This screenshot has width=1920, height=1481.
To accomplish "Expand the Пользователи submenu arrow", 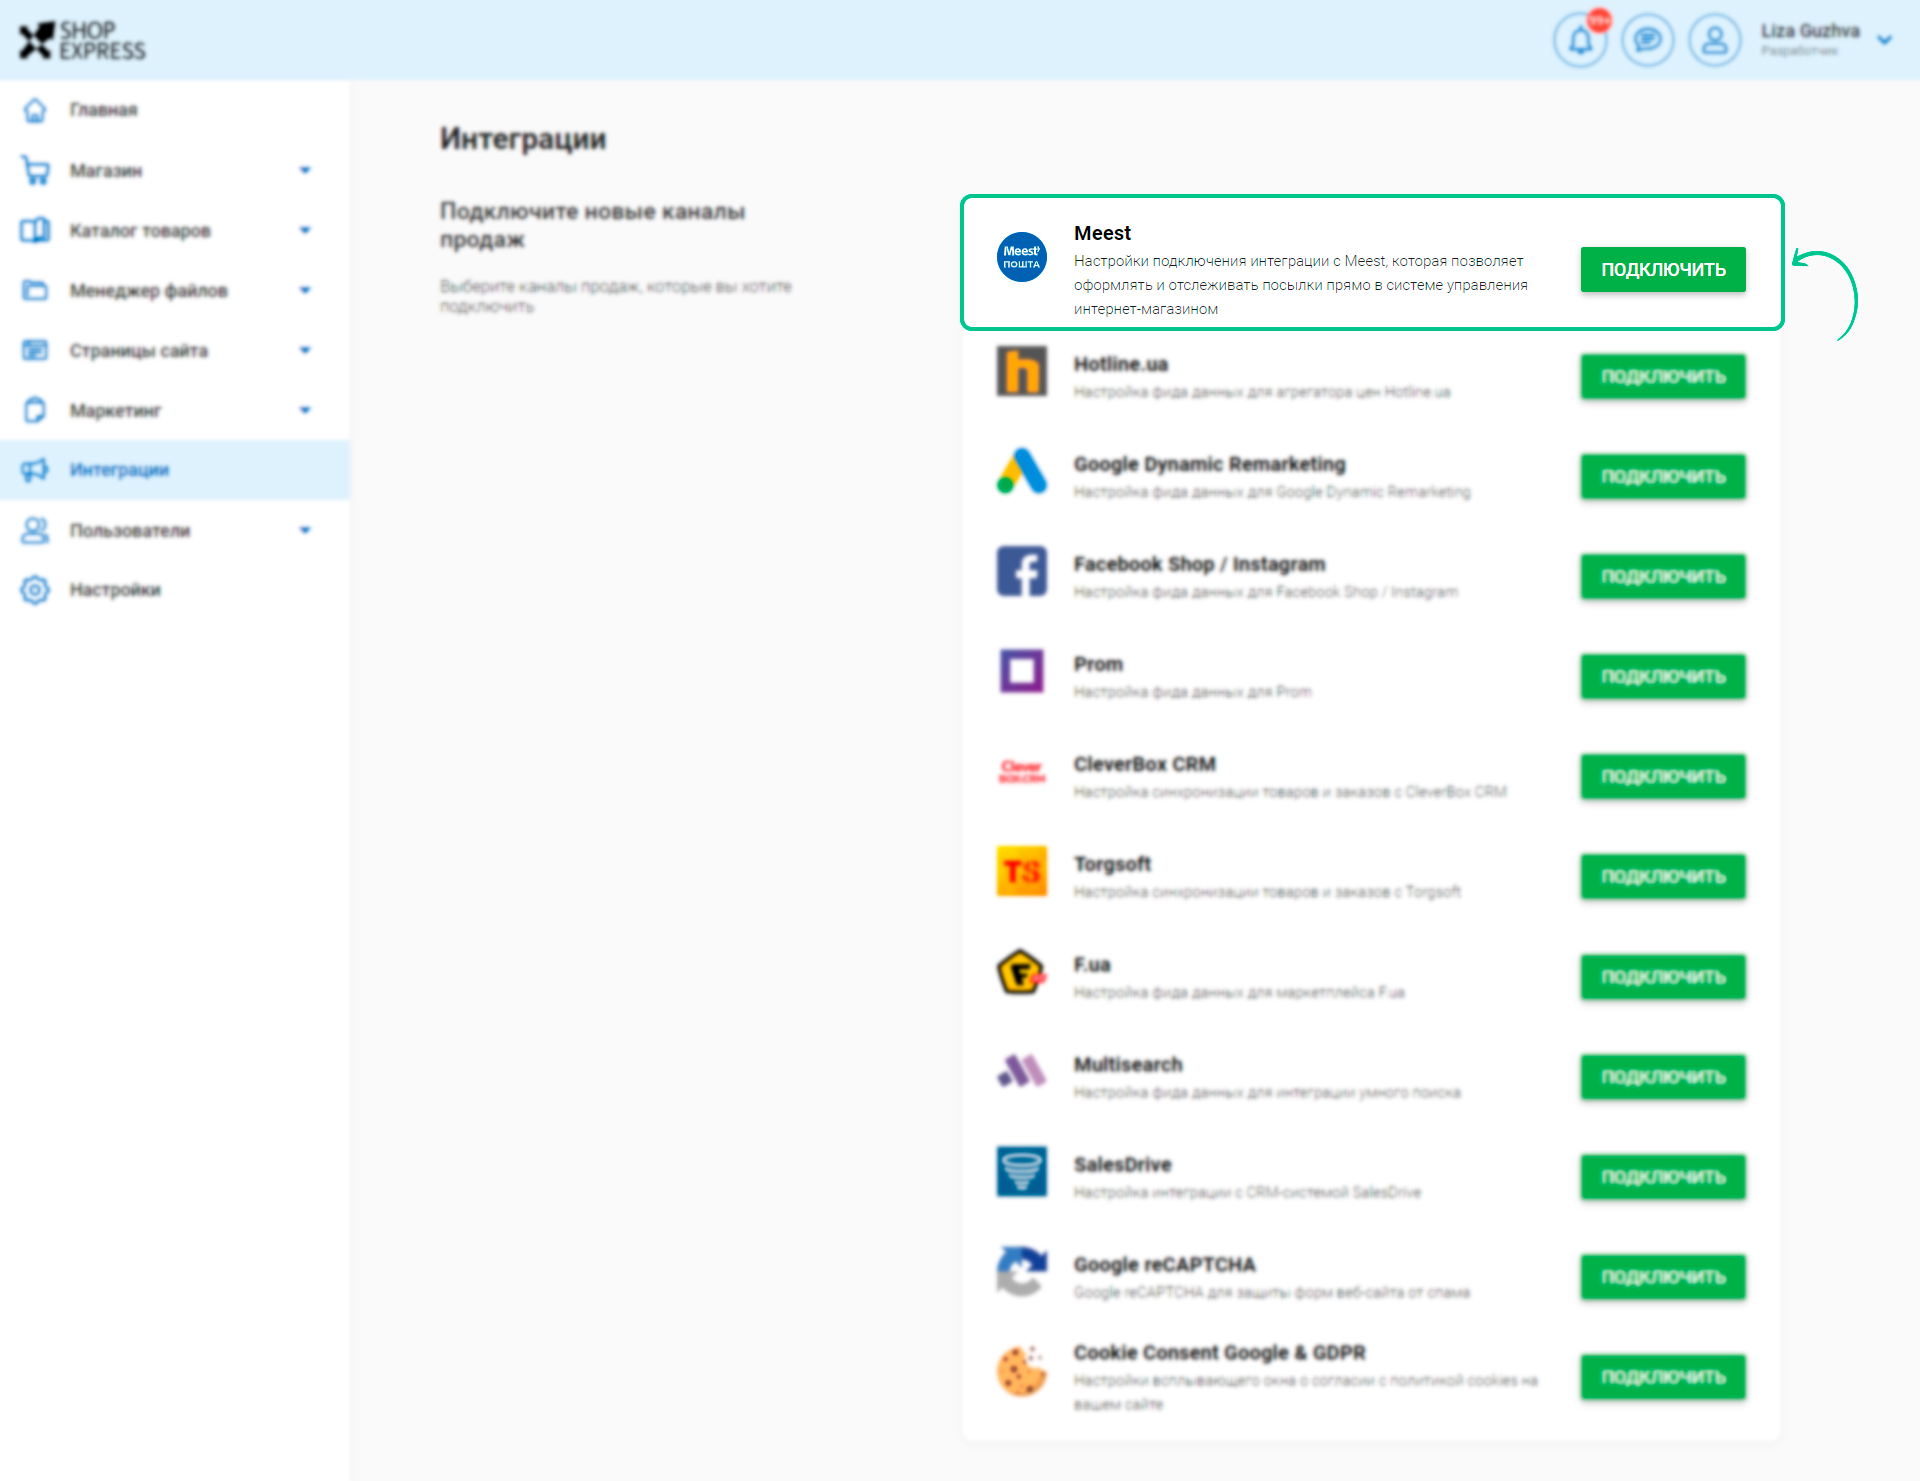I will coord(305,531).
